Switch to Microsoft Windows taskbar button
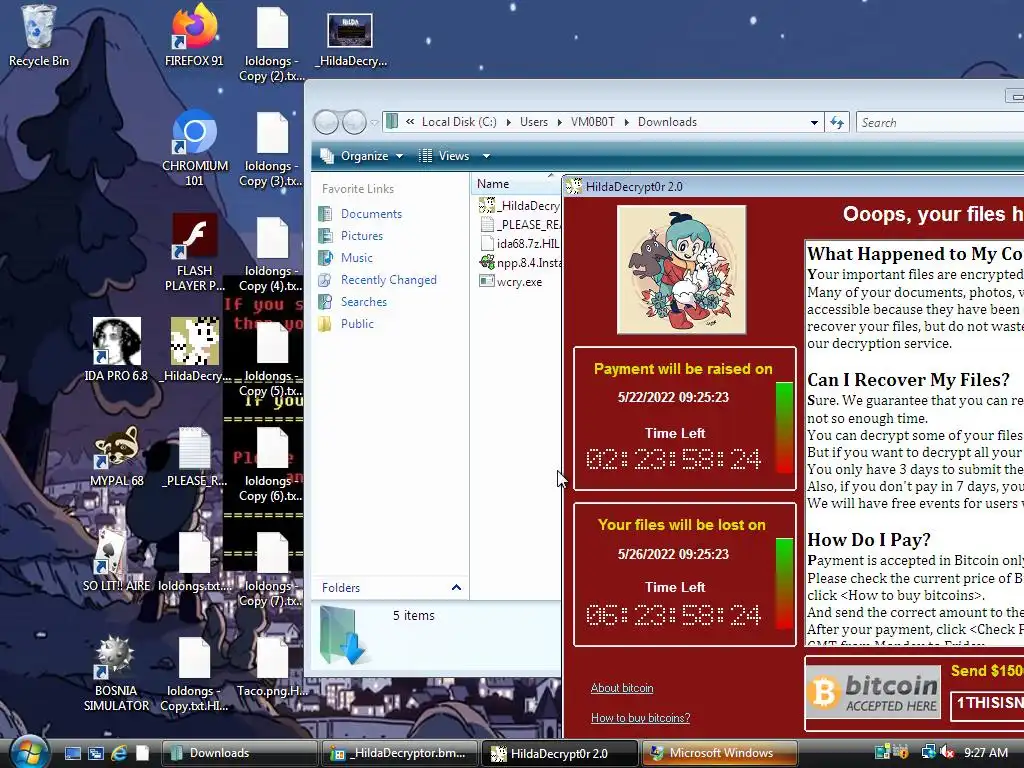Image resolution: width=1024 pixels, height=768 pixels. point(720,753)
